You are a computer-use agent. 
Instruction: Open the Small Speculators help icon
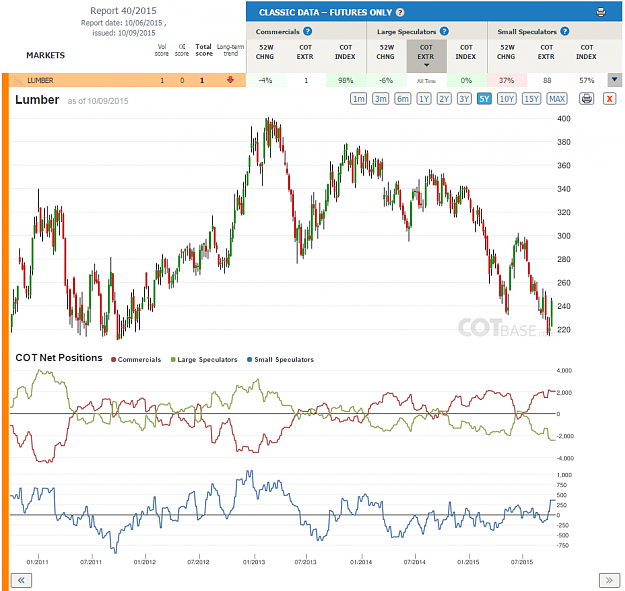tap(564, 31)
